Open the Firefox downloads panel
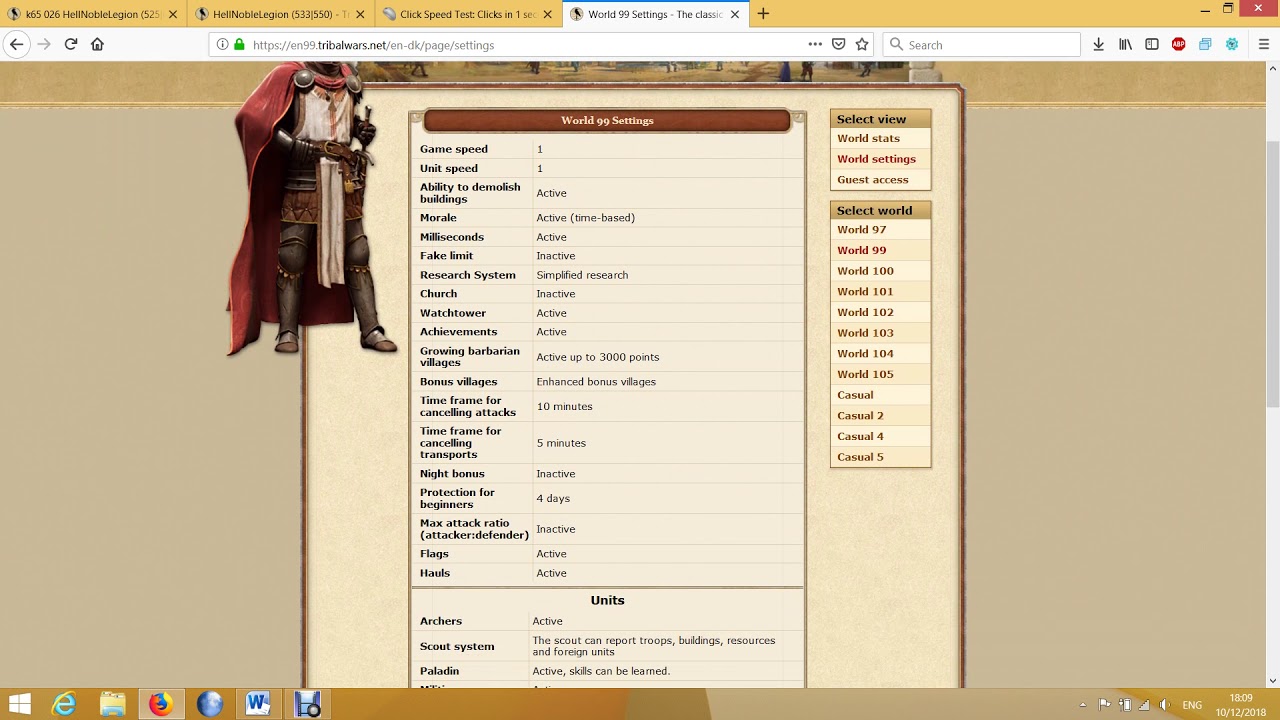1280x720 pixels. point(1098,44)
